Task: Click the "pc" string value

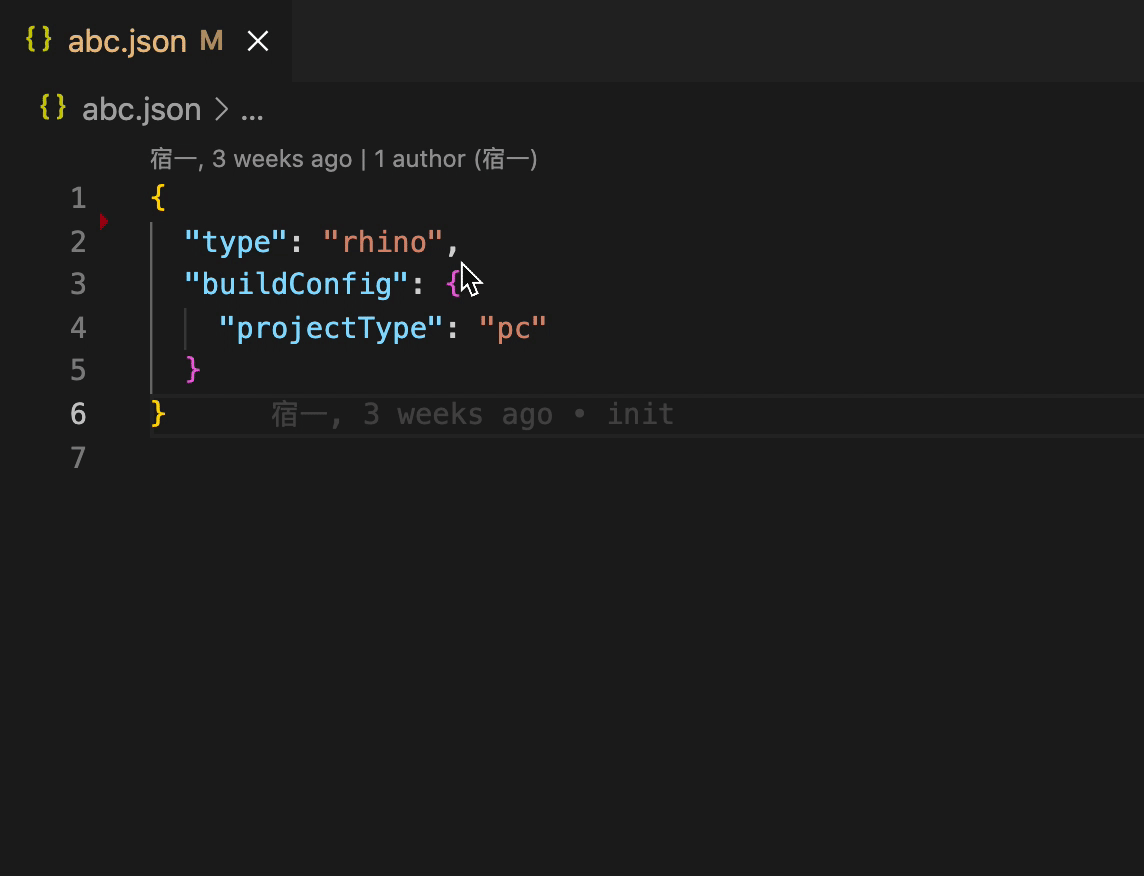Action: click(x=513, y=327)
